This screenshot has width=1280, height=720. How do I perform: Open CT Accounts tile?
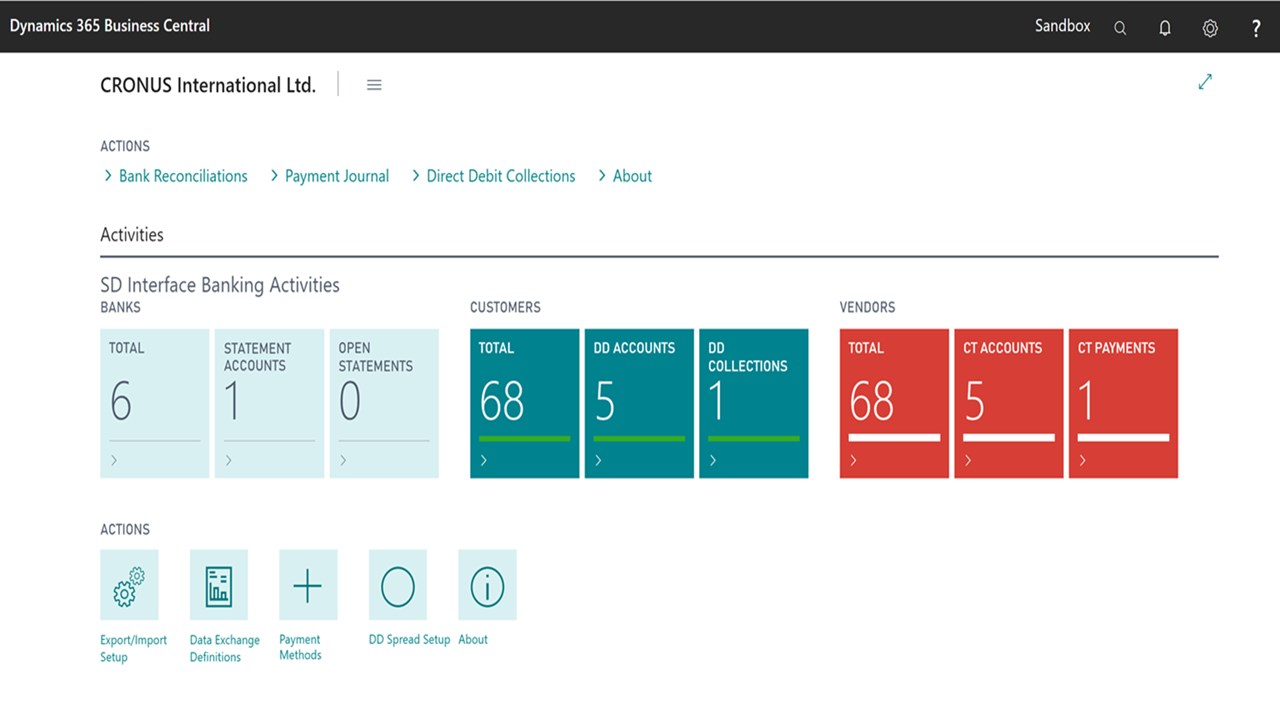point(1009,403)
